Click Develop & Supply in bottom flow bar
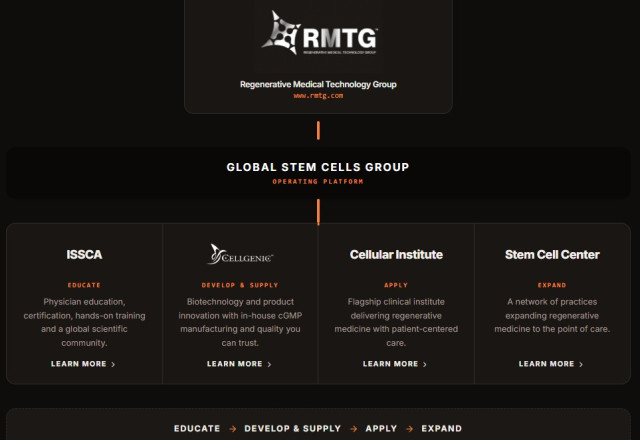Image resolution: width=640 pixels, height=440 pixels. click(292, 428)
